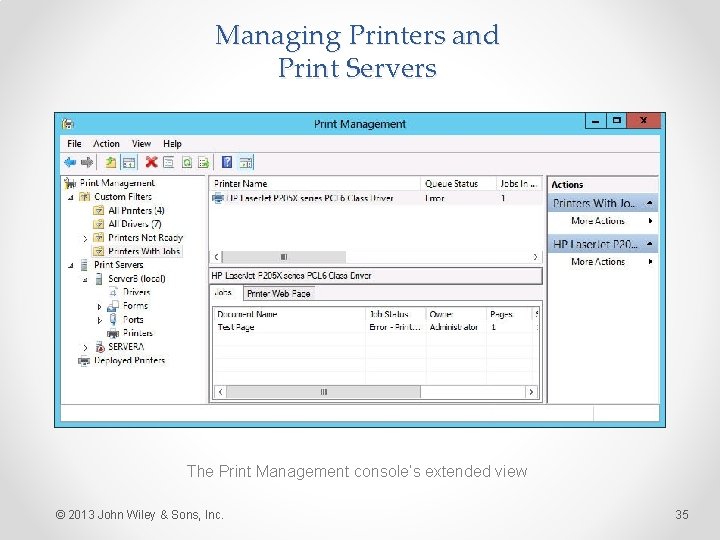
Task: Click the Ports node icon
Action: [113, 320]
